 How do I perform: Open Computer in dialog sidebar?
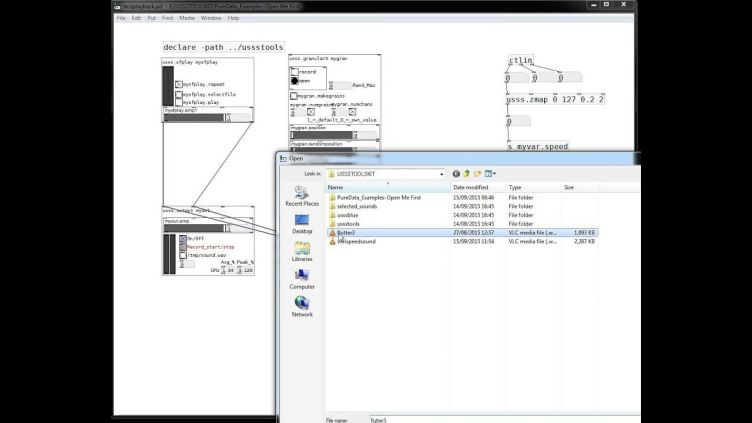coord(302,280)
